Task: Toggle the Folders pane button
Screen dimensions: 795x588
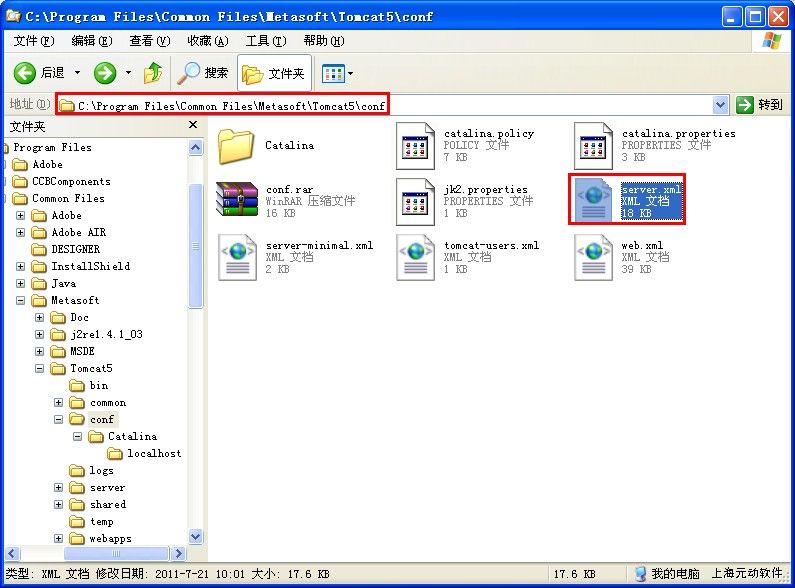Action: point(274,73)
